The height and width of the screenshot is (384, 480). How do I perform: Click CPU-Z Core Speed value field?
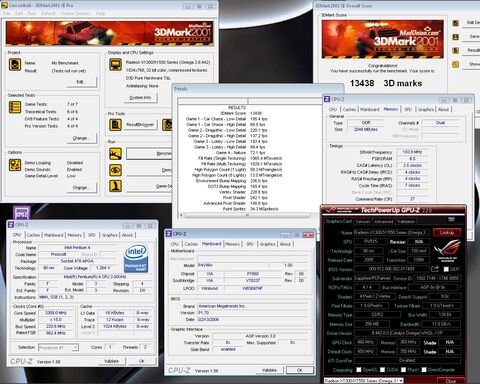(x=56, y=313)
